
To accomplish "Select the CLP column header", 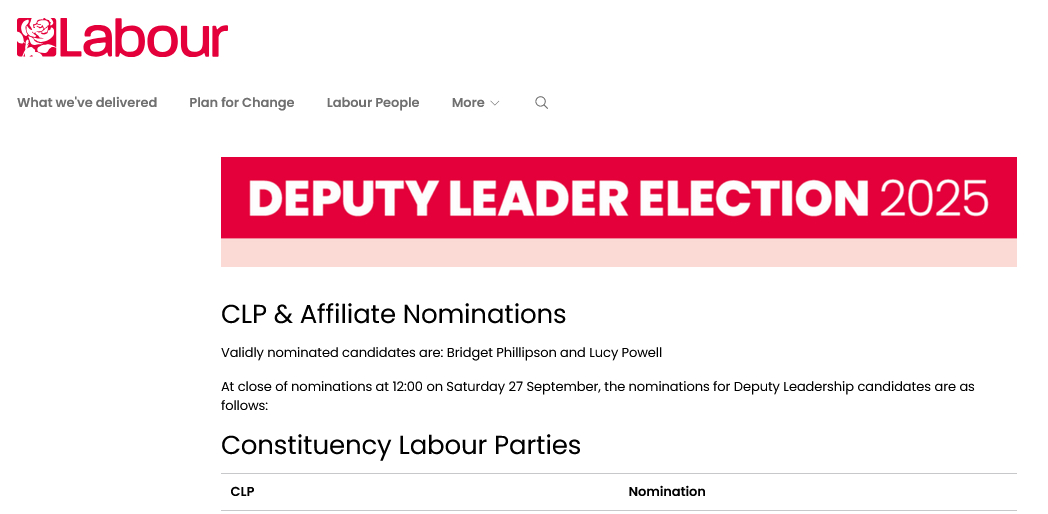I will coord(243,491).
